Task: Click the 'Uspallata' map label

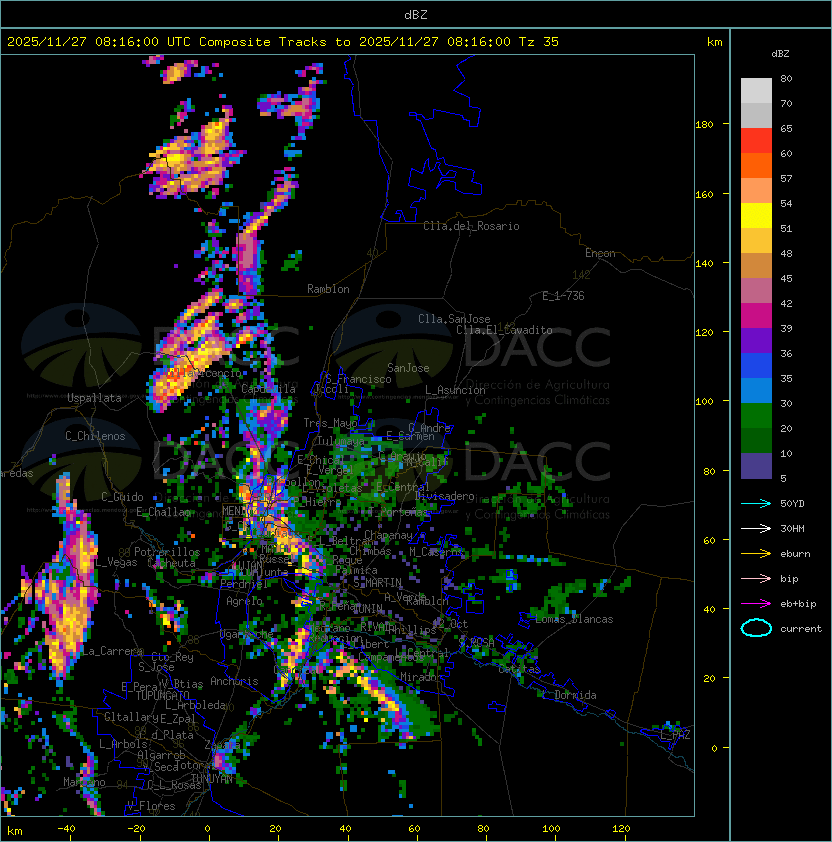Action: click(x=94, y=398)
